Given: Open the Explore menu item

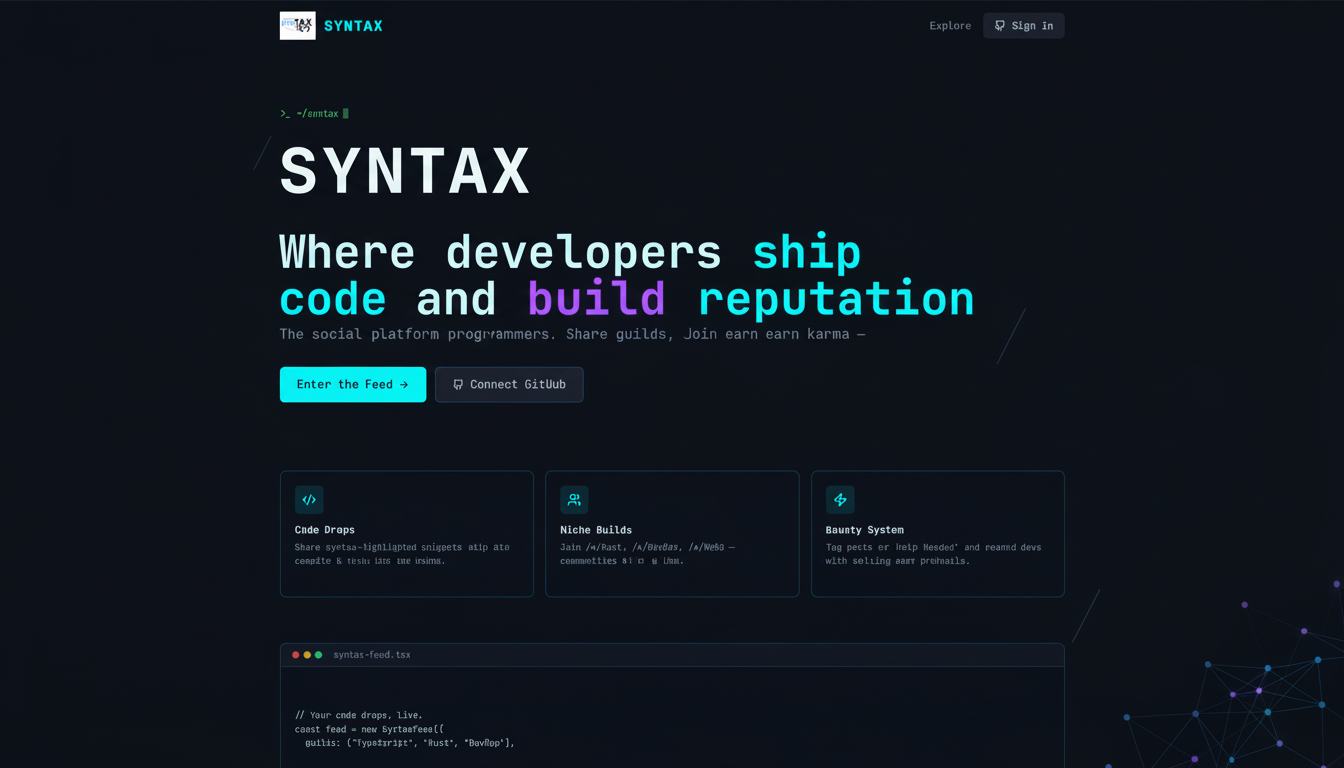Looking at the screenshot, I should pyautogui.click(x=949, y=25).
